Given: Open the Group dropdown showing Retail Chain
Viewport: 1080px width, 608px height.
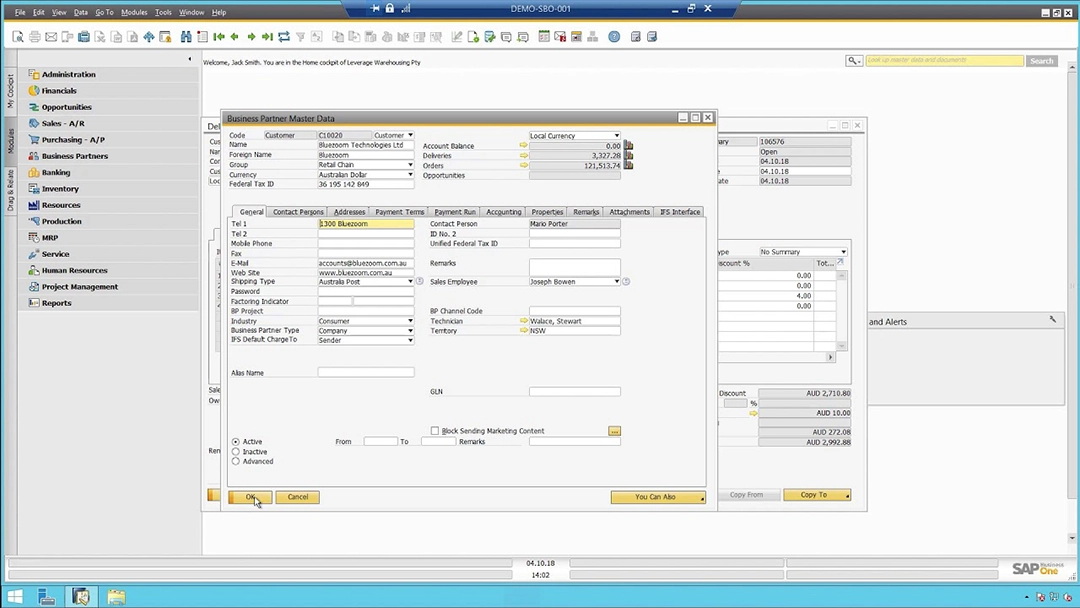Looking at the screenshot, I should pos(409,164).
